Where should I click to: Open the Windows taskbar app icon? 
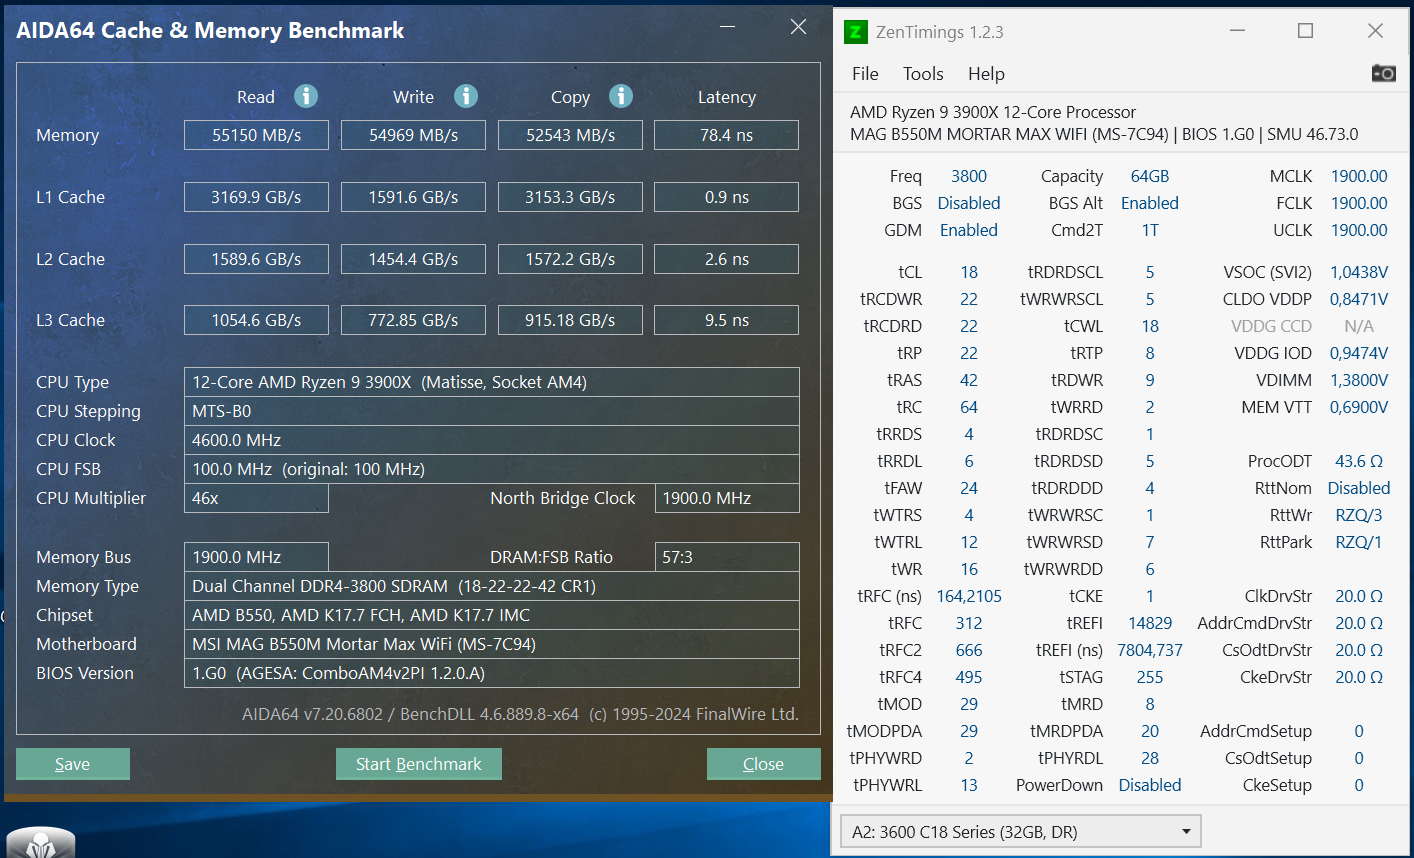pyautogui.click(x=40, y=845)
